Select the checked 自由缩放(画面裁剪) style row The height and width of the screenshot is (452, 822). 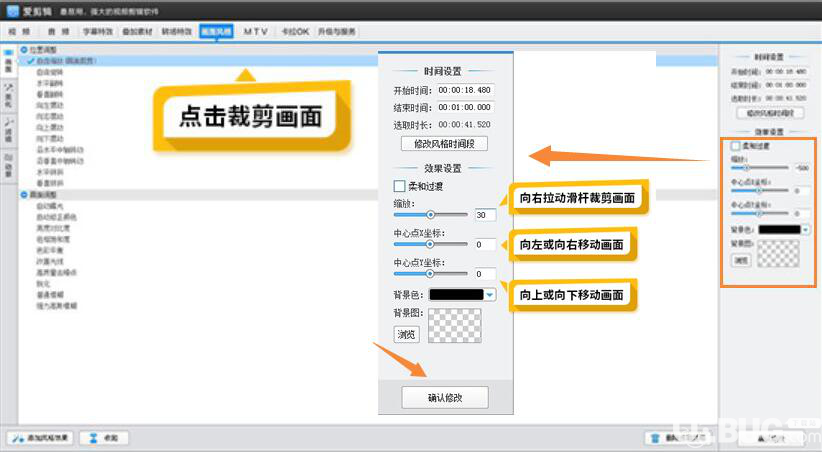(x=367, y=61)
